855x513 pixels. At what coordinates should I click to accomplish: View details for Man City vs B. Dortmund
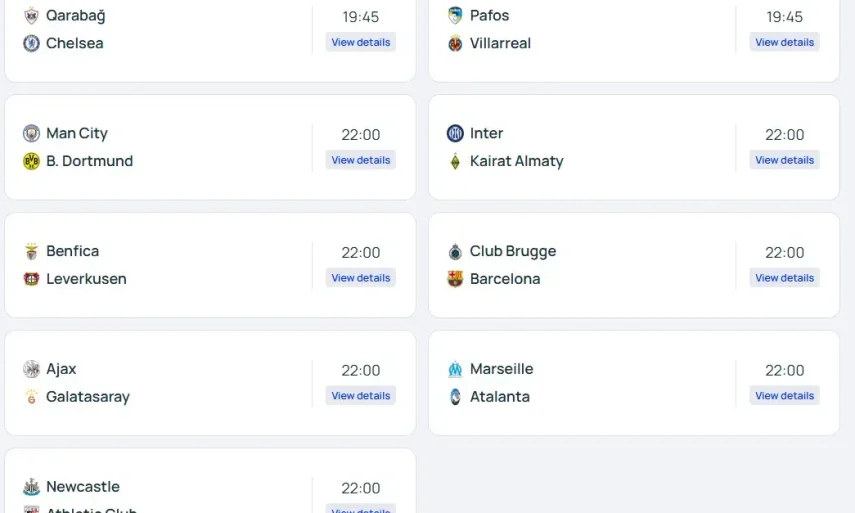(x=361, y=160)
